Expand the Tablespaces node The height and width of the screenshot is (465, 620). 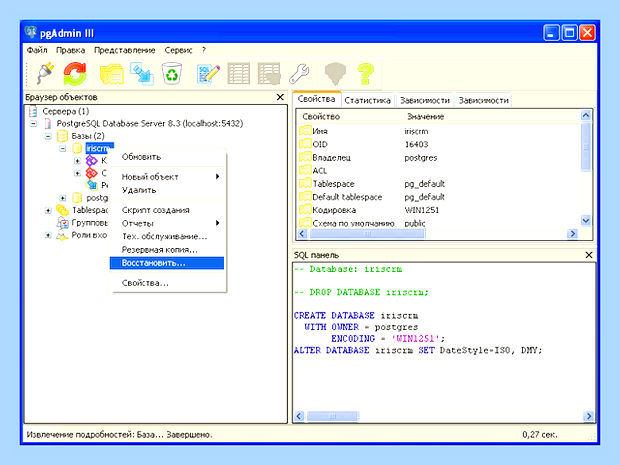coord(48,210)
